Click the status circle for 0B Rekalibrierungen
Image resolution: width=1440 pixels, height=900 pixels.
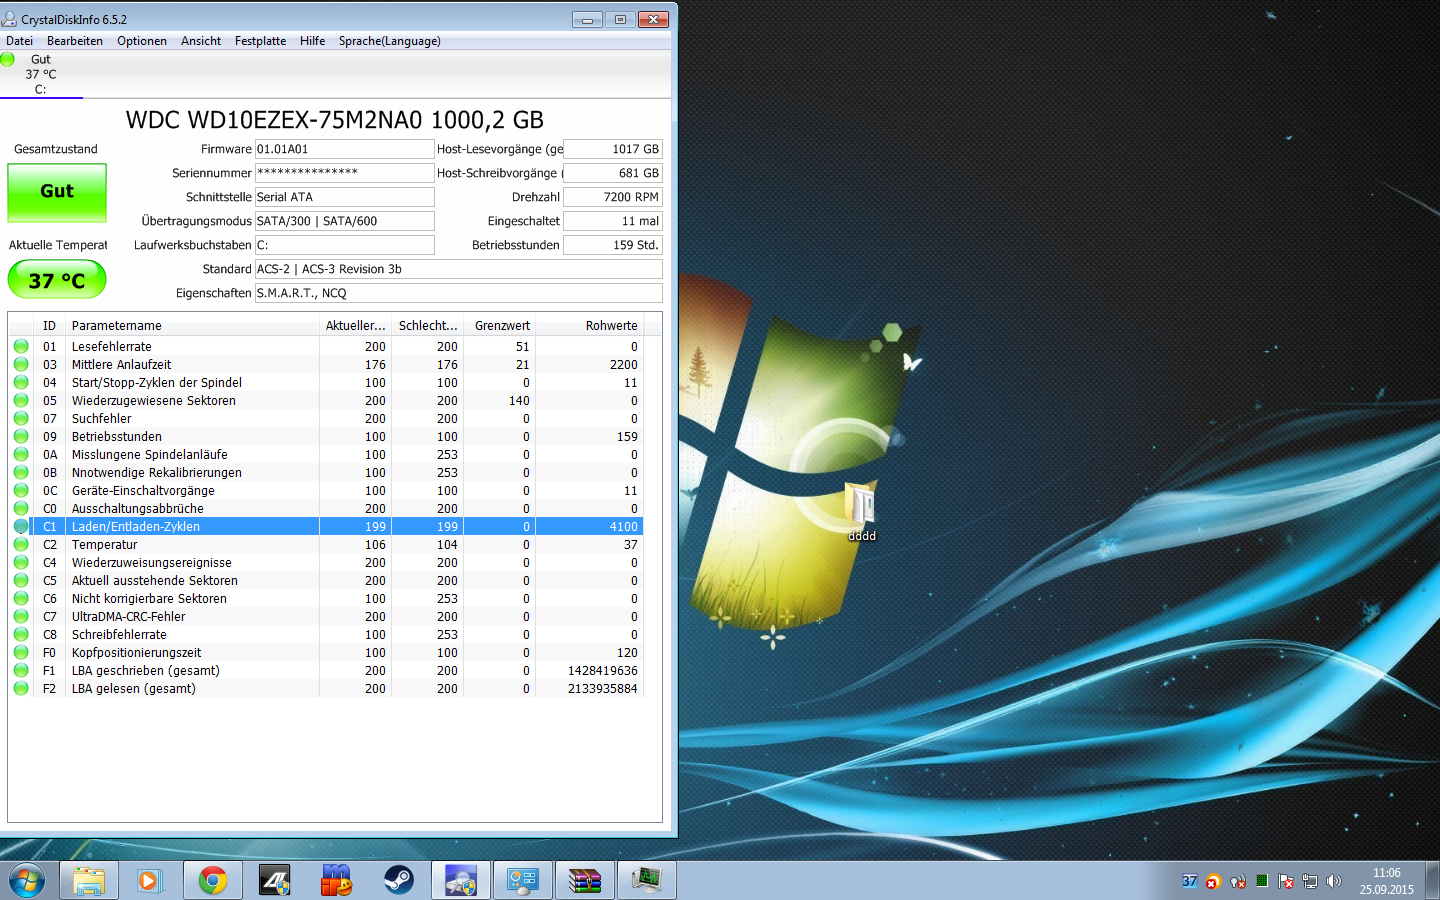(20, 472)
